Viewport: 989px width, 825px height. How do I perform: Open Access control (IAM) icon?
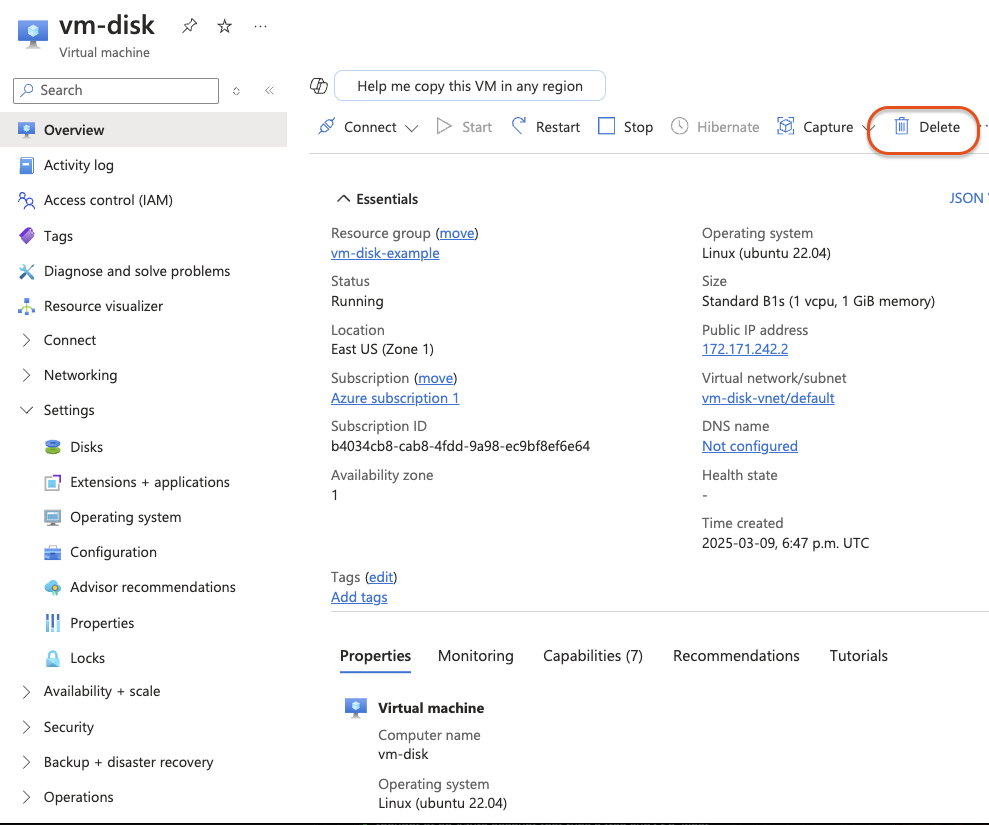click(26, 201)
